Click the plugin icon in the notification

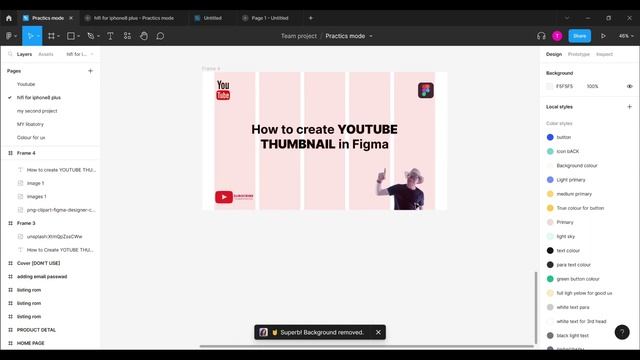pyautogui.click(x=264, y=332)
